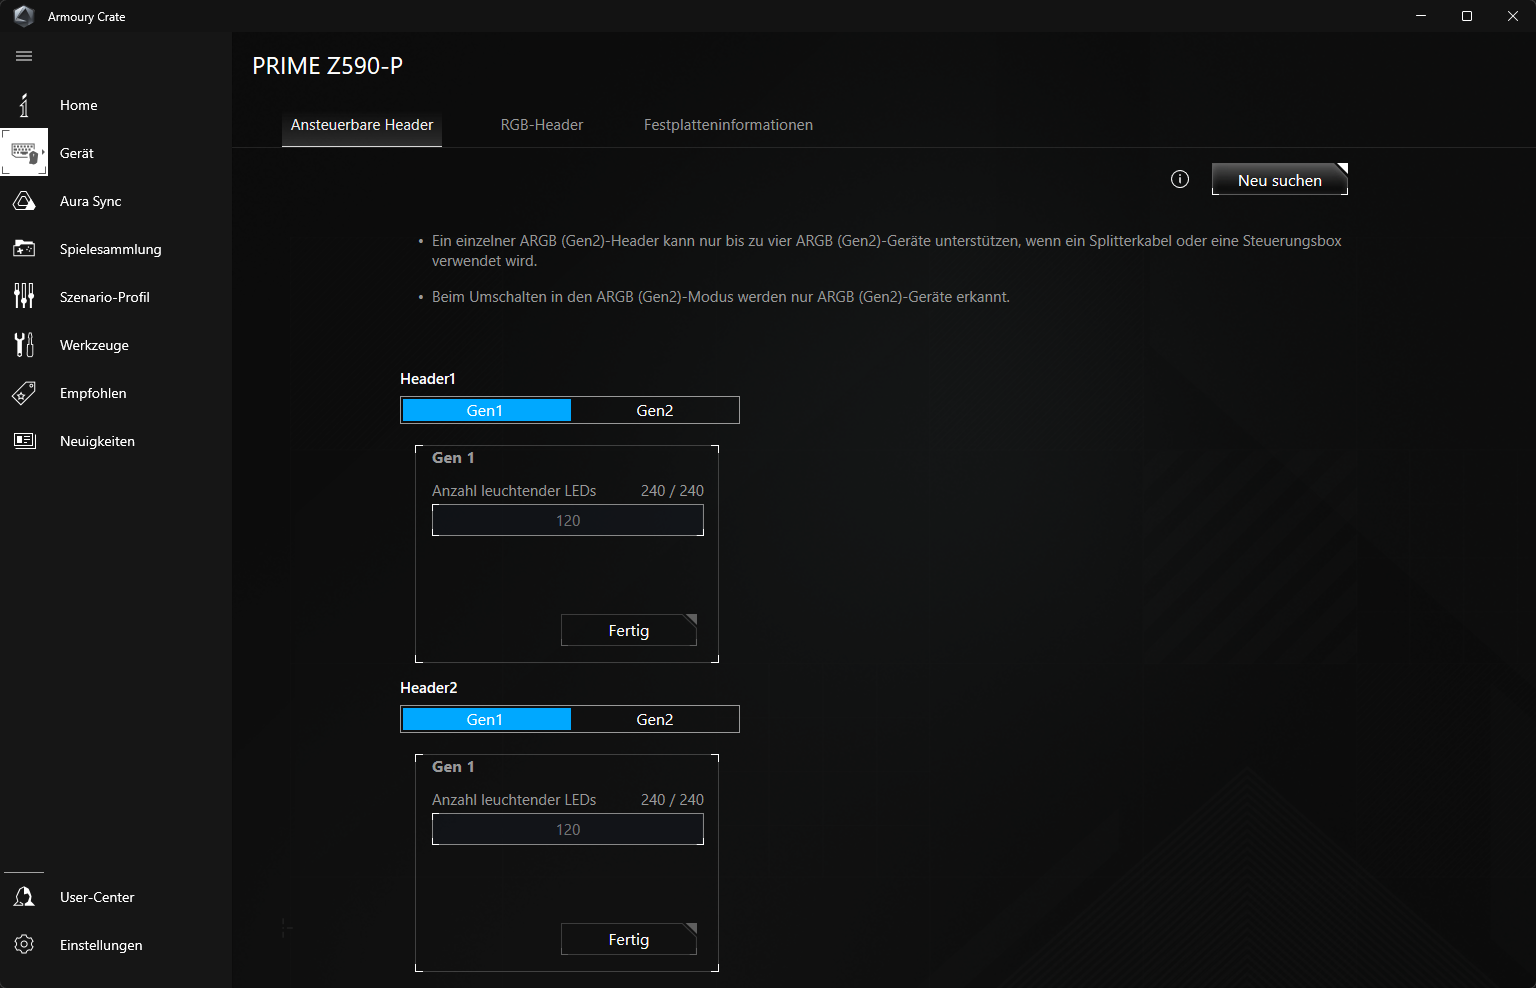1536x988 pixels.
Task: Select Gen2 for Header1
Action: (x=655, y=410)
